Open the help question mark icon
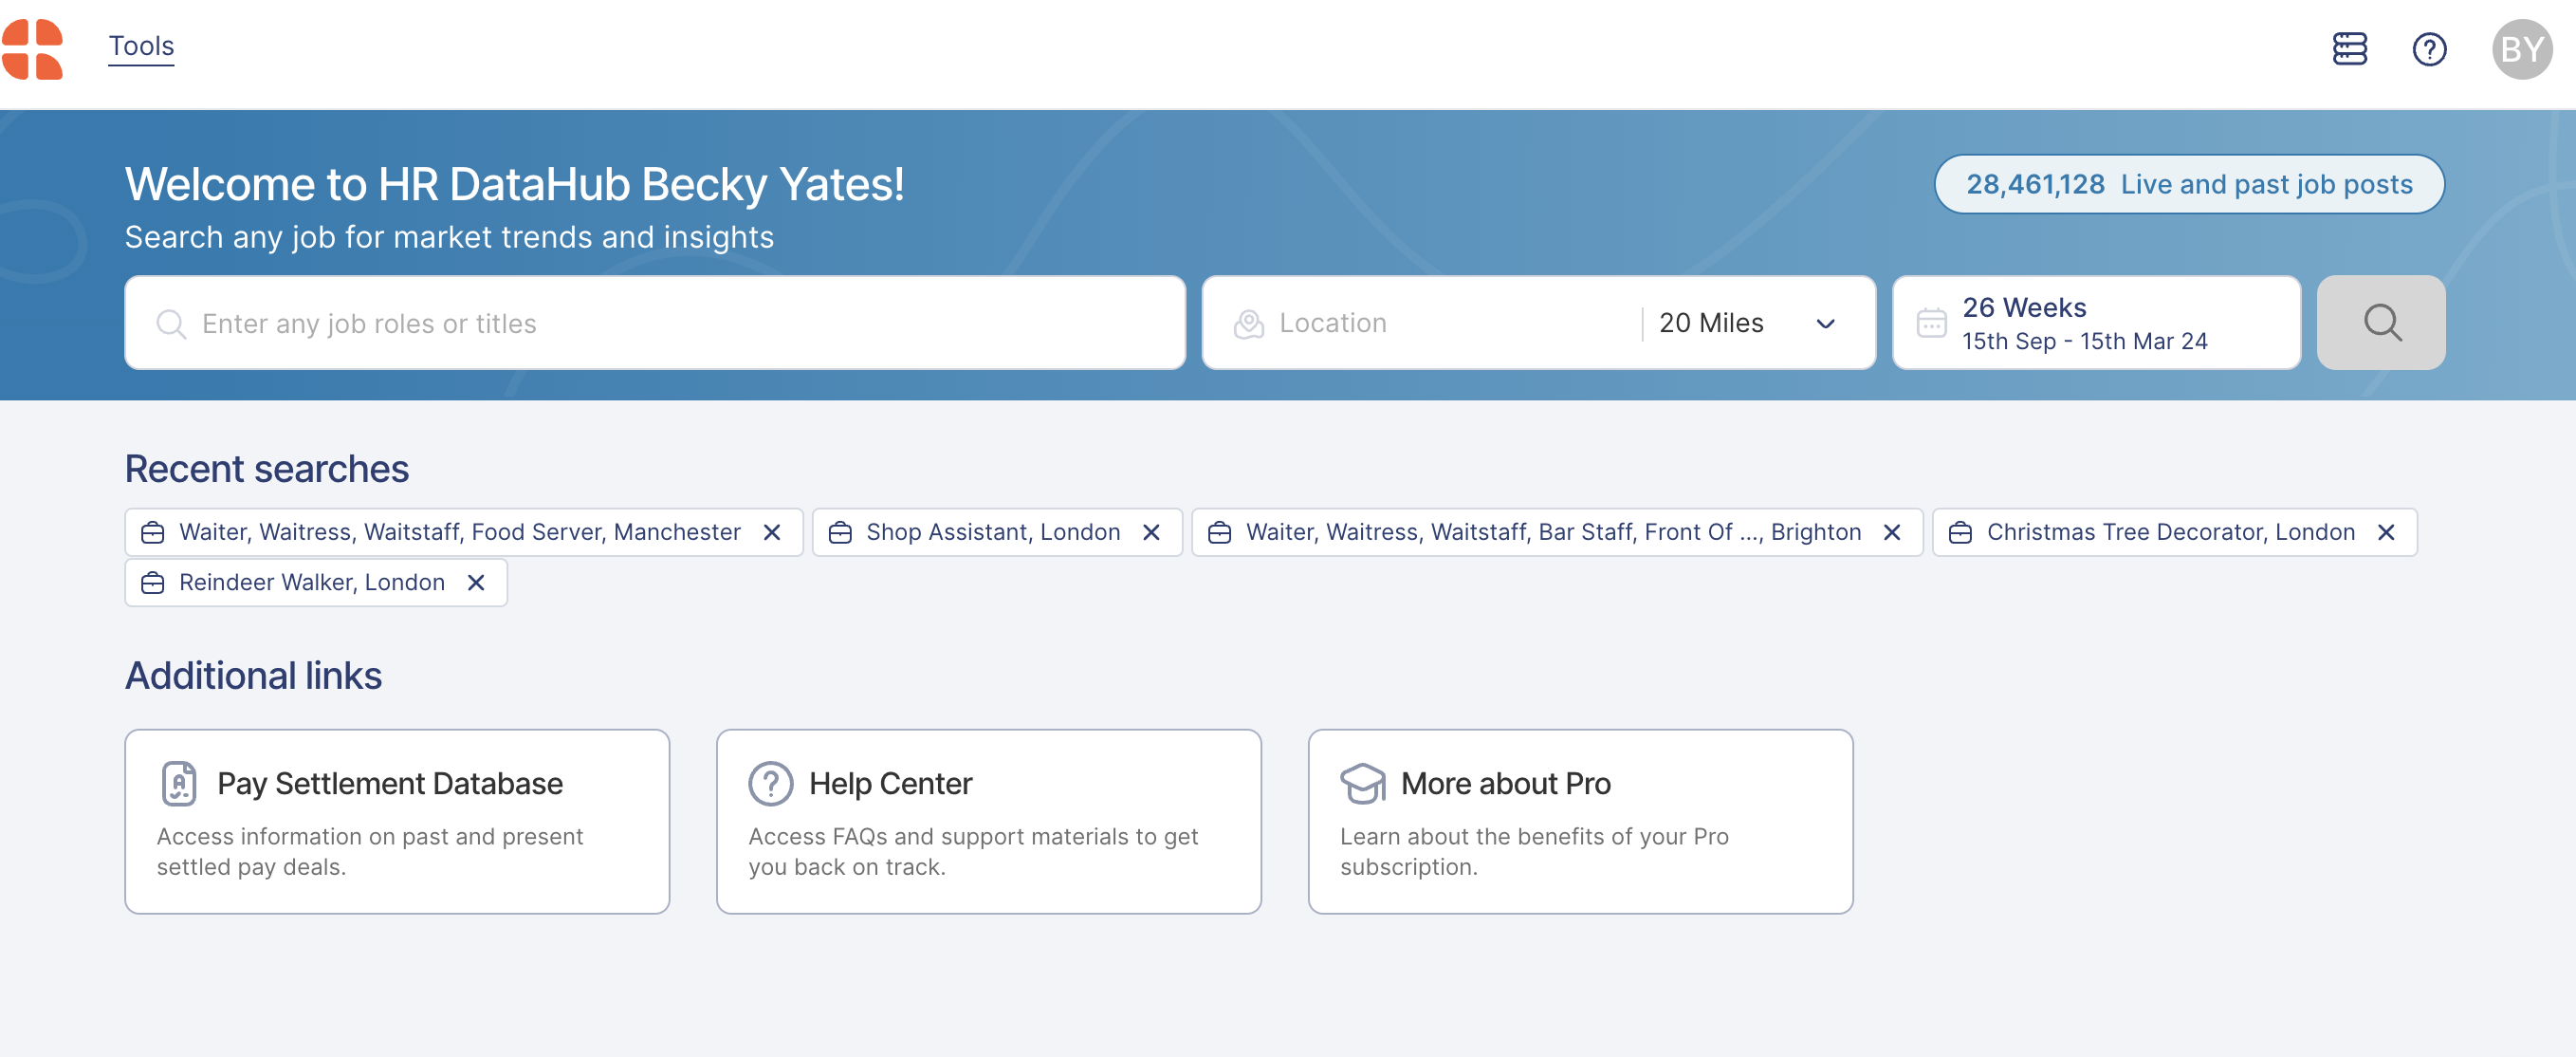The width and height of the screenshot is (2576, 1057). [x=2429, y=49]
